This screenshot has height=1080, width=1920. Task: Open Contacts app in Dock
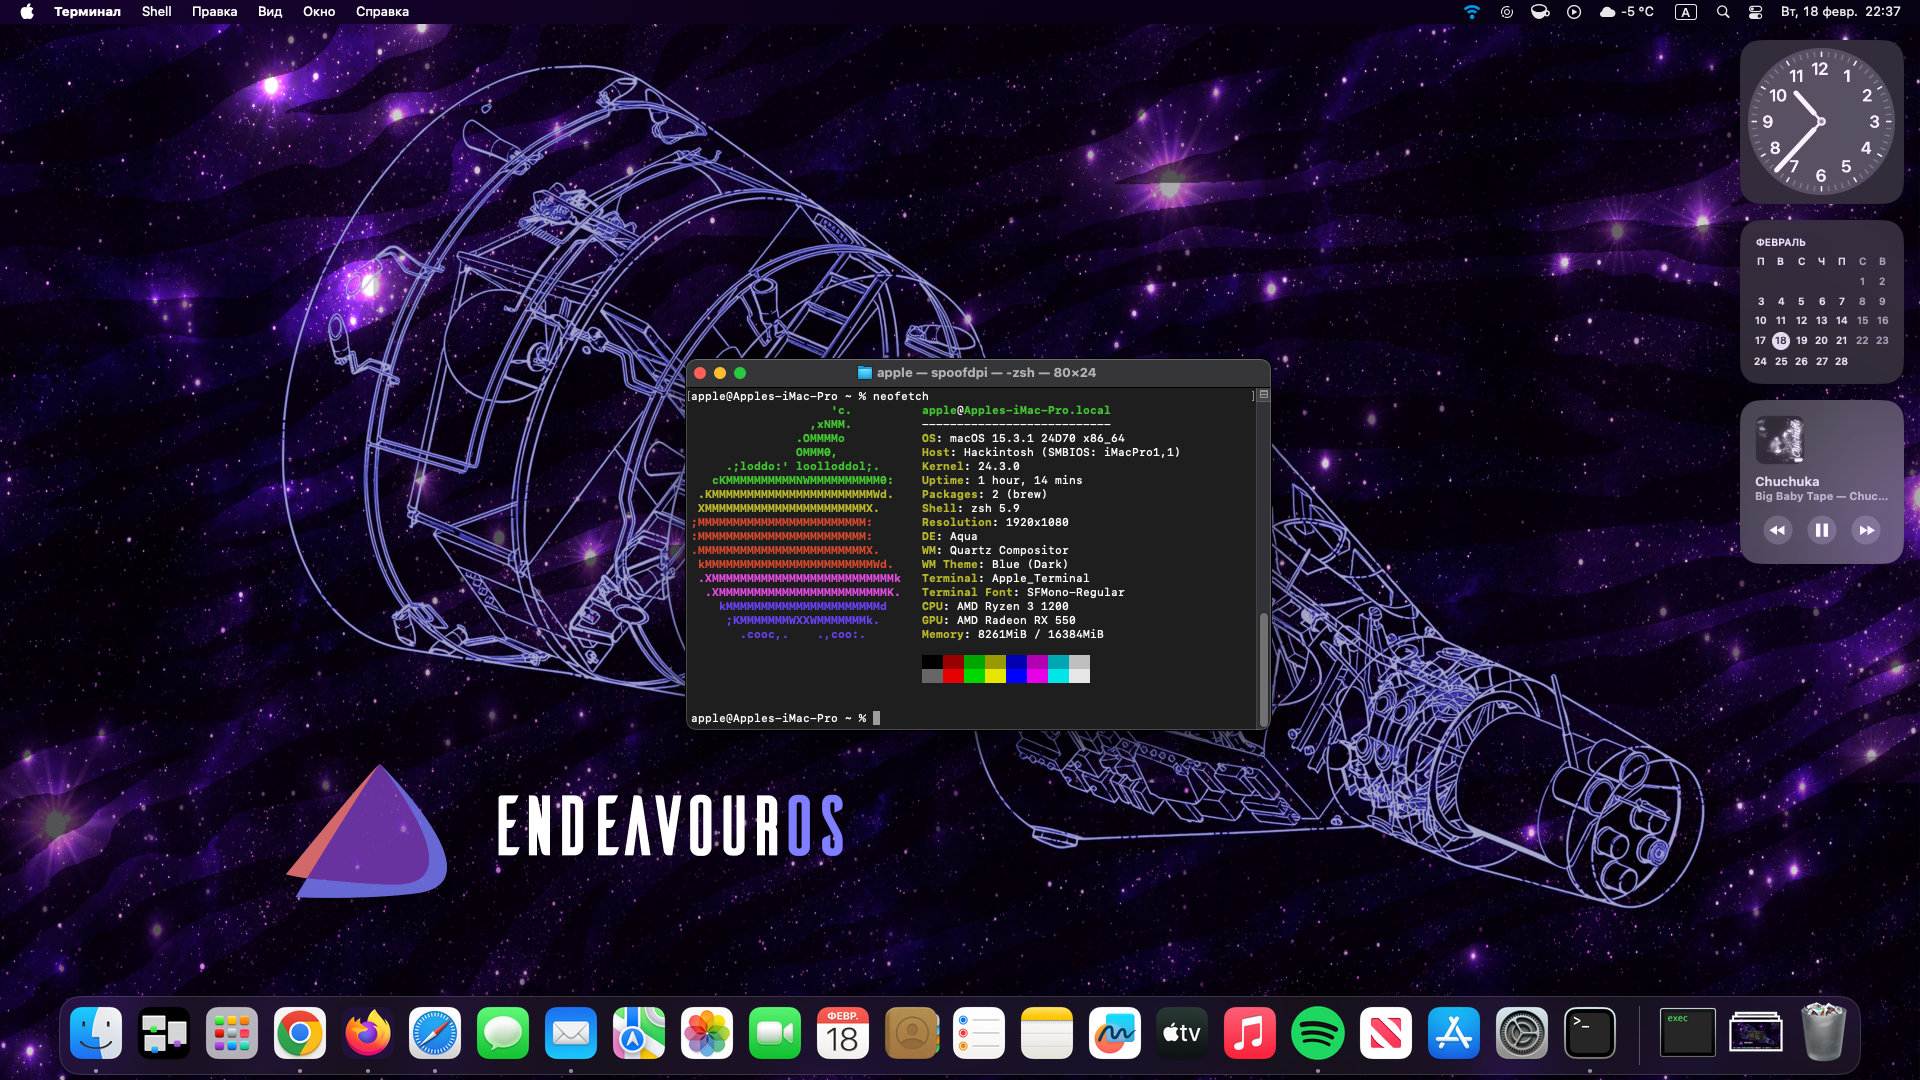[x=911, y=1033]
